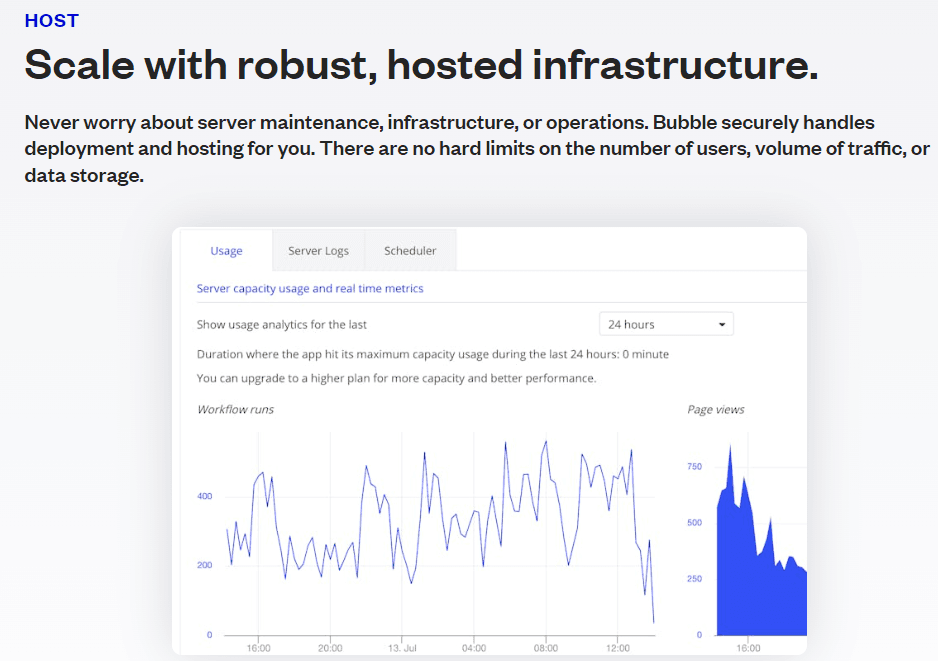Click 'Scale with robust, hosted infrastructure' heading
The image size is (938, 661).
coord(421,65)
